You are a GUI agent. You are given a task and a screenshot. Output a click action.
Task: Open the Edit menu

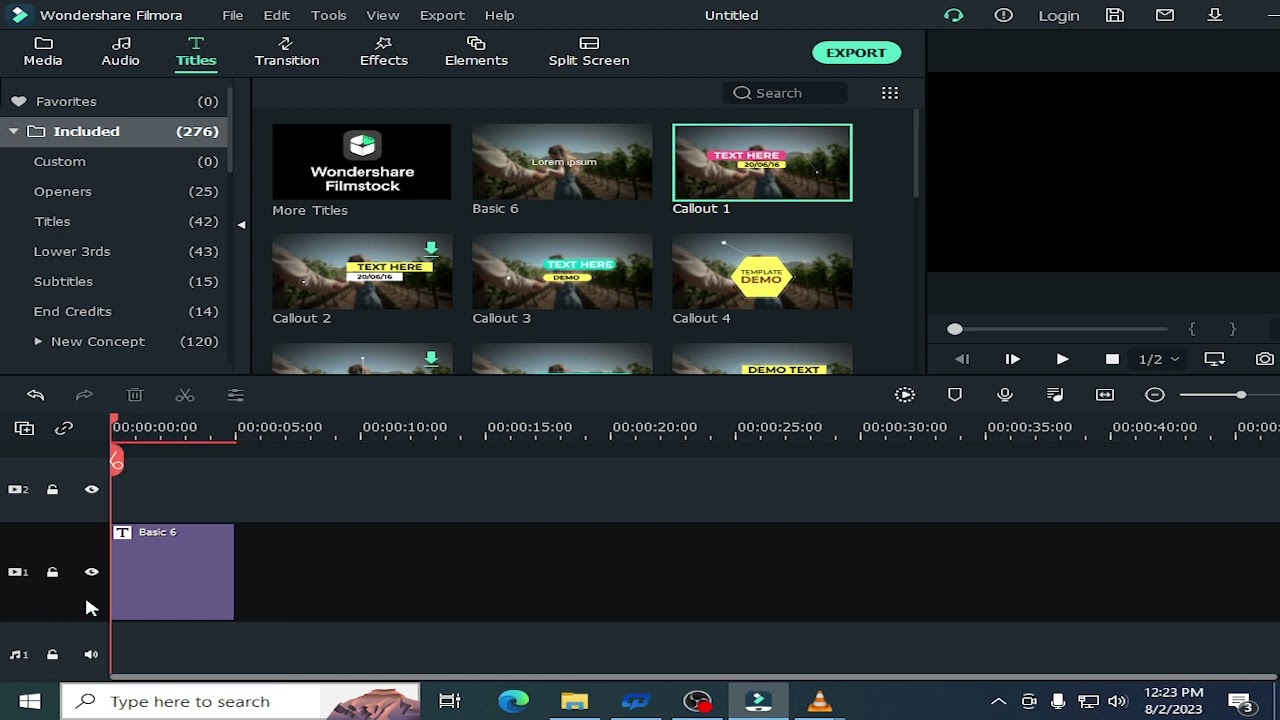click(276, 15)
